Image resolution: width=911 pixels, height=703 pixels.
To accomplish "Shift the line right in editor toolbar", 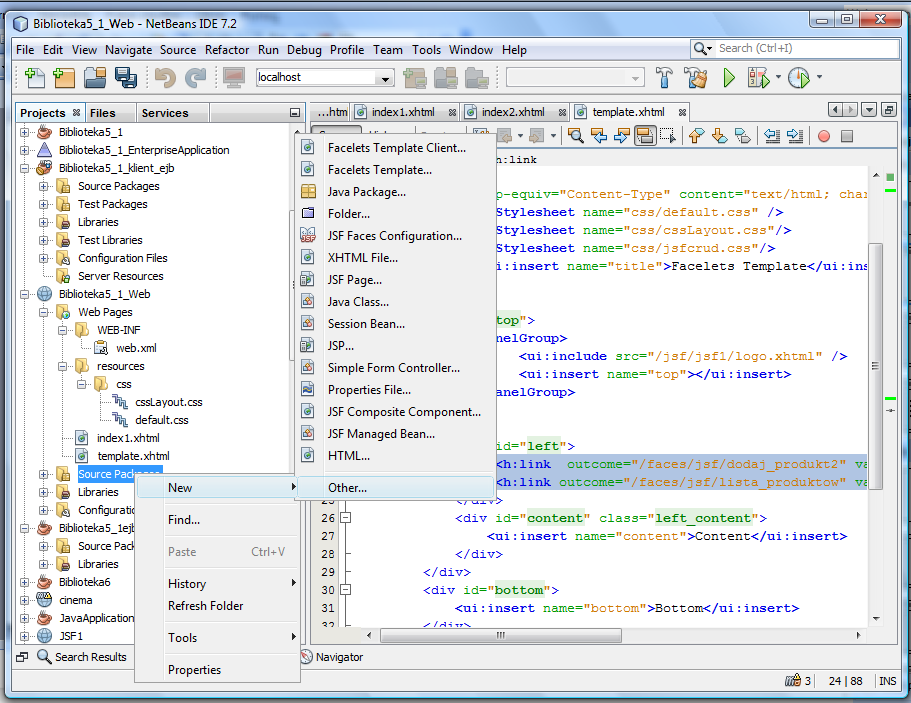I will point(794,136).
